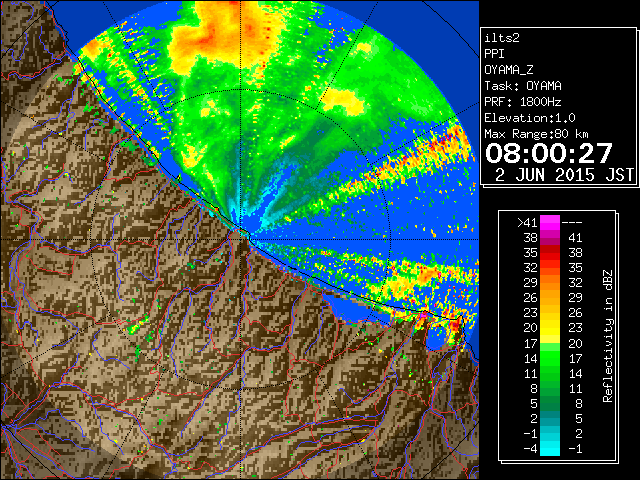Select the '-4' legend label
The height and width of the screenshot is (480, 640).
tap(530, 449)
